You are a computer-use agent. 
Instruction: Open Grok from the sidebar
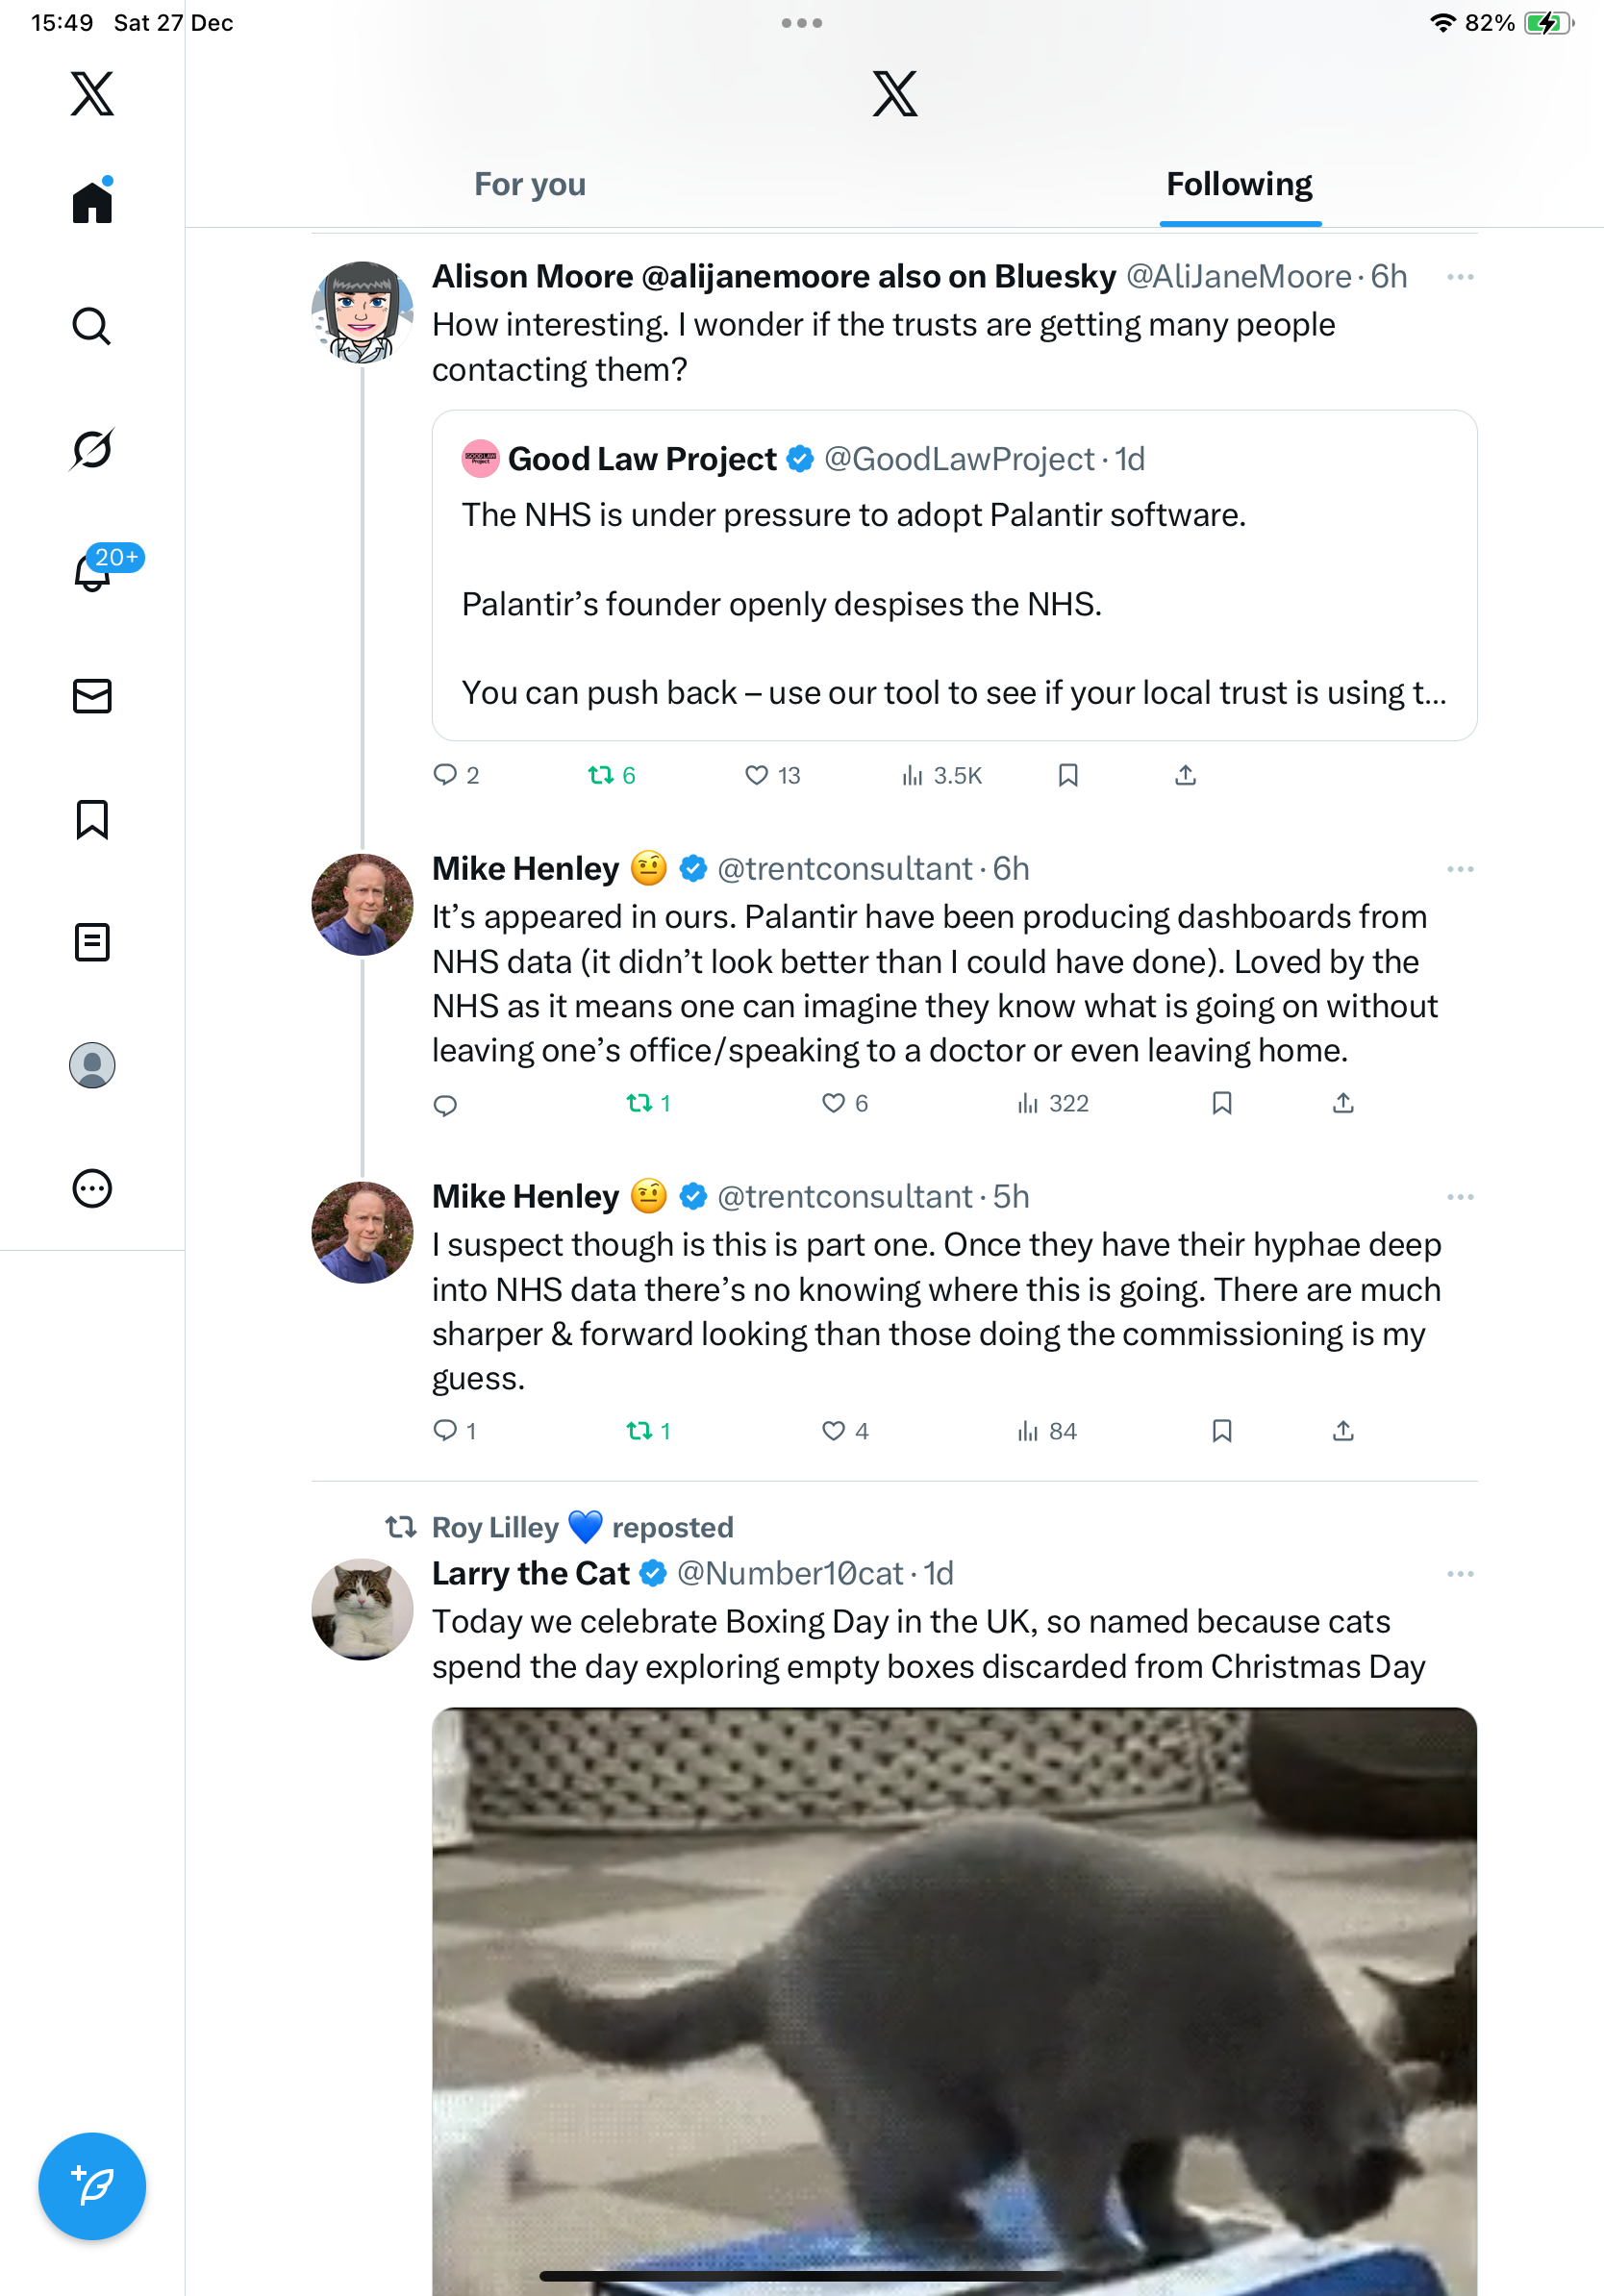pos(92,450)
